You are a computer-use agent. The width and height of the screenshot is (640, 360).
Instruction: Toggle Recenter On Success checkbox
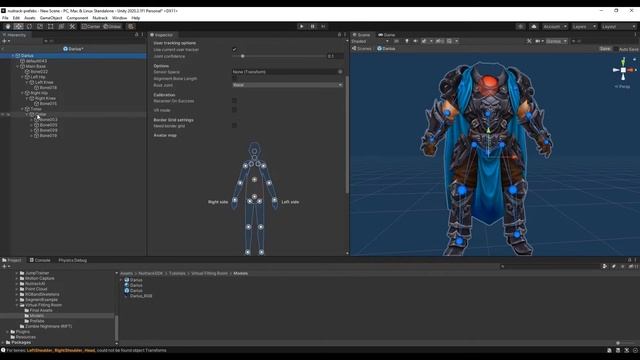coord(234,101)
